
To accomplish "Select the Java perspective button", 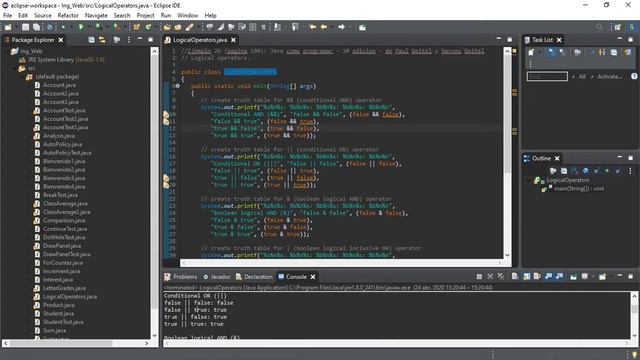I will [x=631, y=27].
